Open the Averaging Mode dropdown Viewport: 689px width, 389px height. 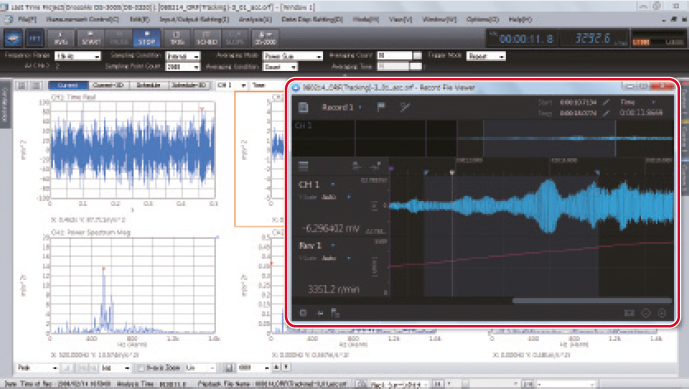click(292, 56)
